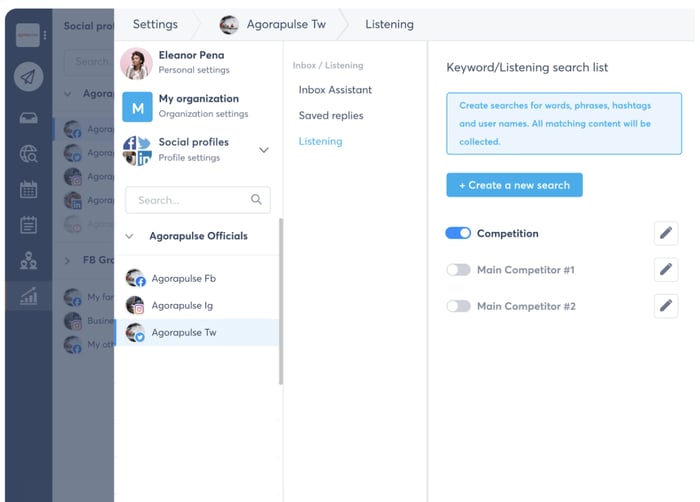Image resolution: width=700 pixels, height=502 pixels.
Task: Open the inbox tray icon in sidebar
Action: click(28, 118)
